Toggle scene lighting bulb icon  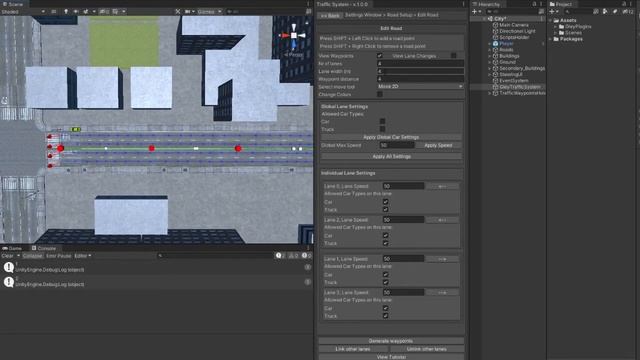click(66, 11)
